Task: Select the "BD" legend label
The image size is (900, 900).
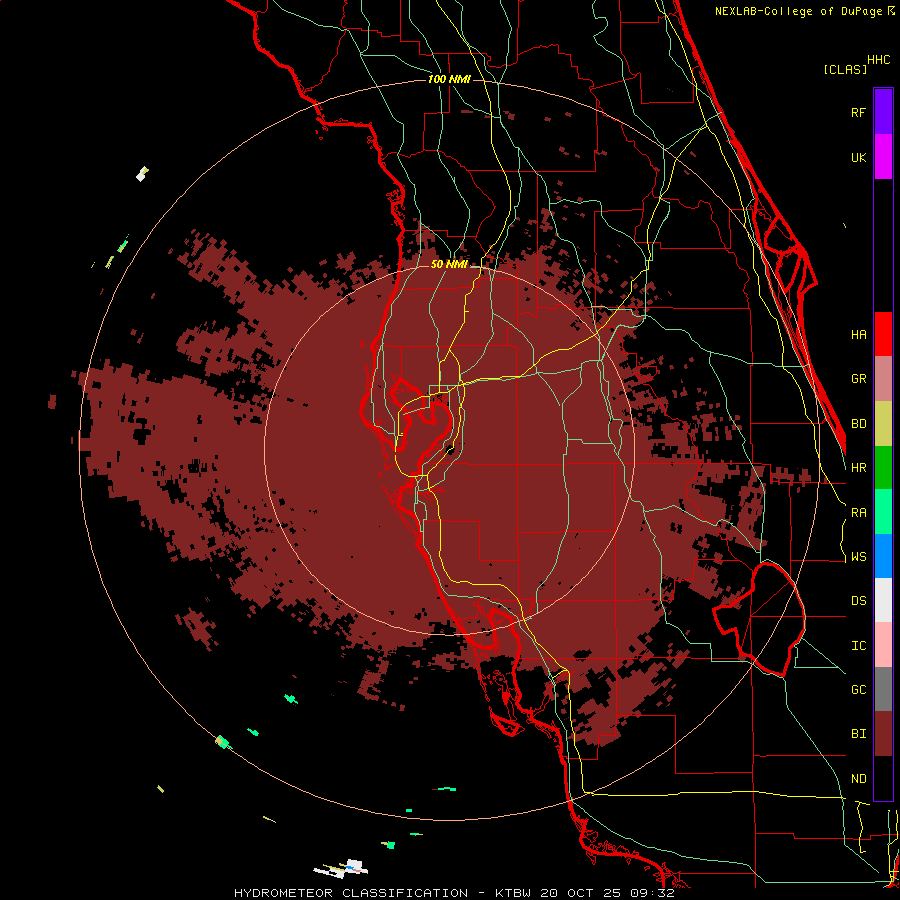Action: click(858, 424)
